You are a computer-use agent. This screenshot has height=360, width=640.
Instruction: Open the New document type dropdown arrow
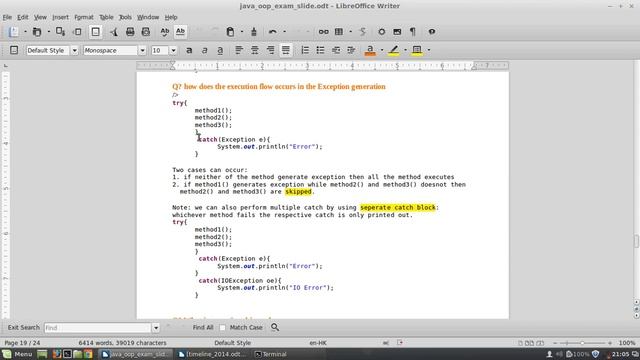click(x=25, y=32)
